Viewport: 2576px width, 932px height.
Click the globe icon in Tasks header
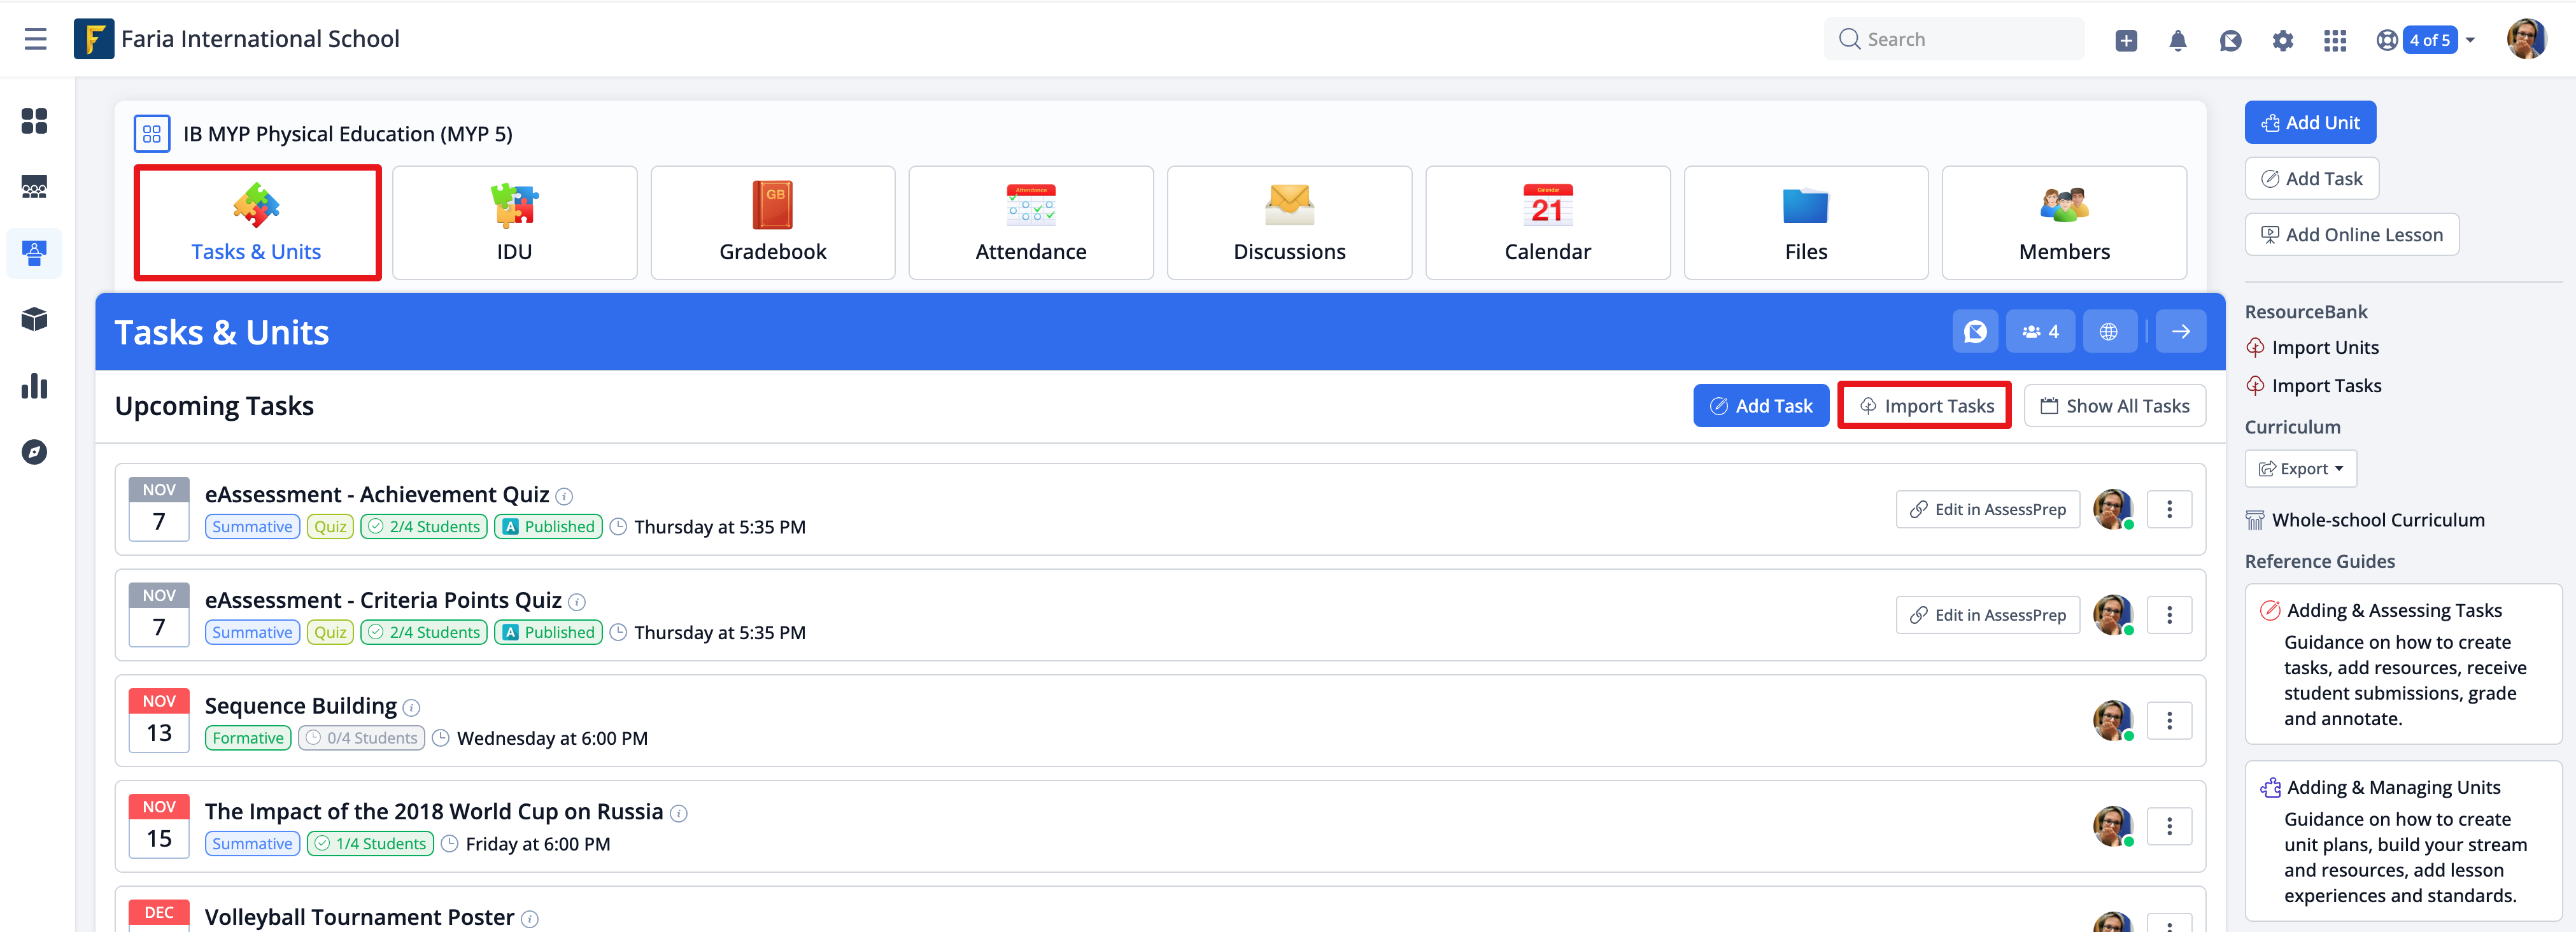tap(2108, 332)
